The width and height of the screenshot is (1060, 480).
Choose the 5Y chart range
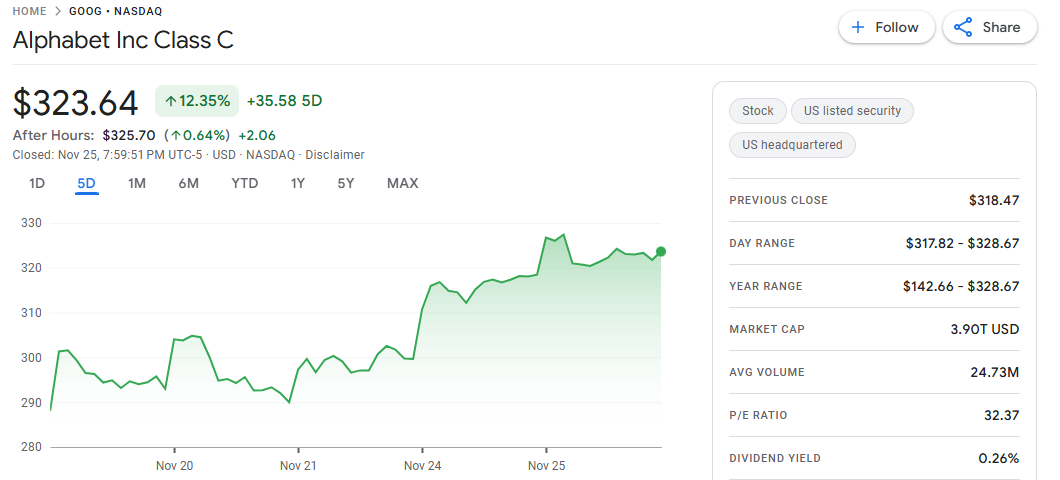click(346, 183)
